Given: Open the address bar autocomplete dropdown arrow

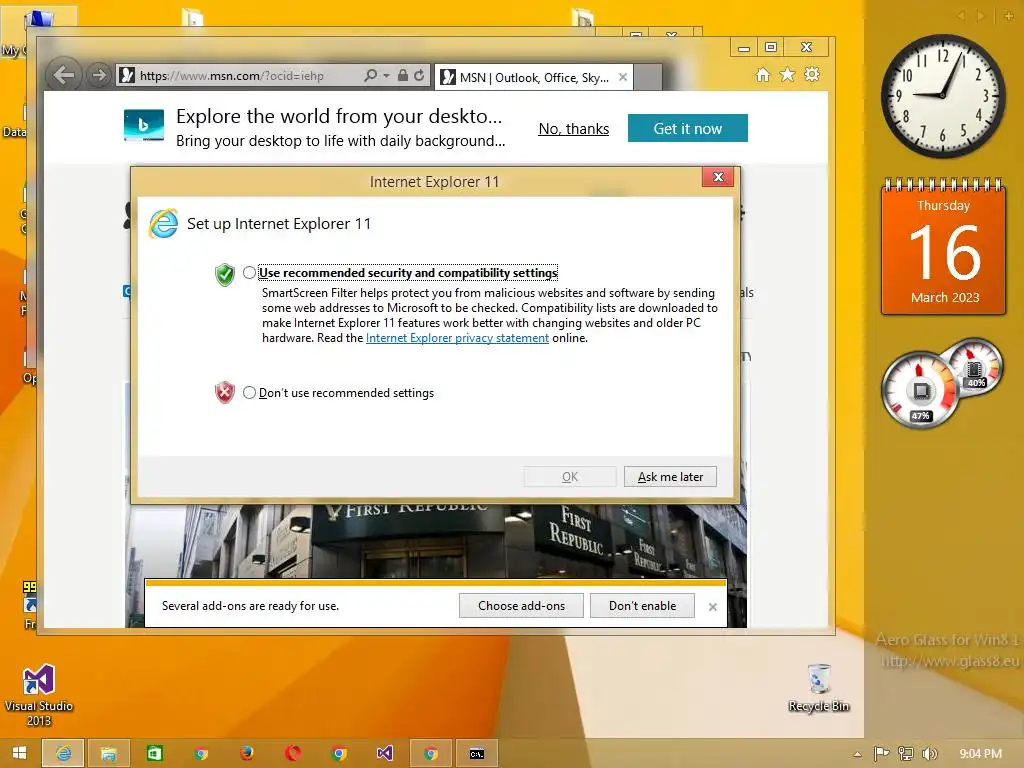Looking at the screenshot, I should (386, 76).
